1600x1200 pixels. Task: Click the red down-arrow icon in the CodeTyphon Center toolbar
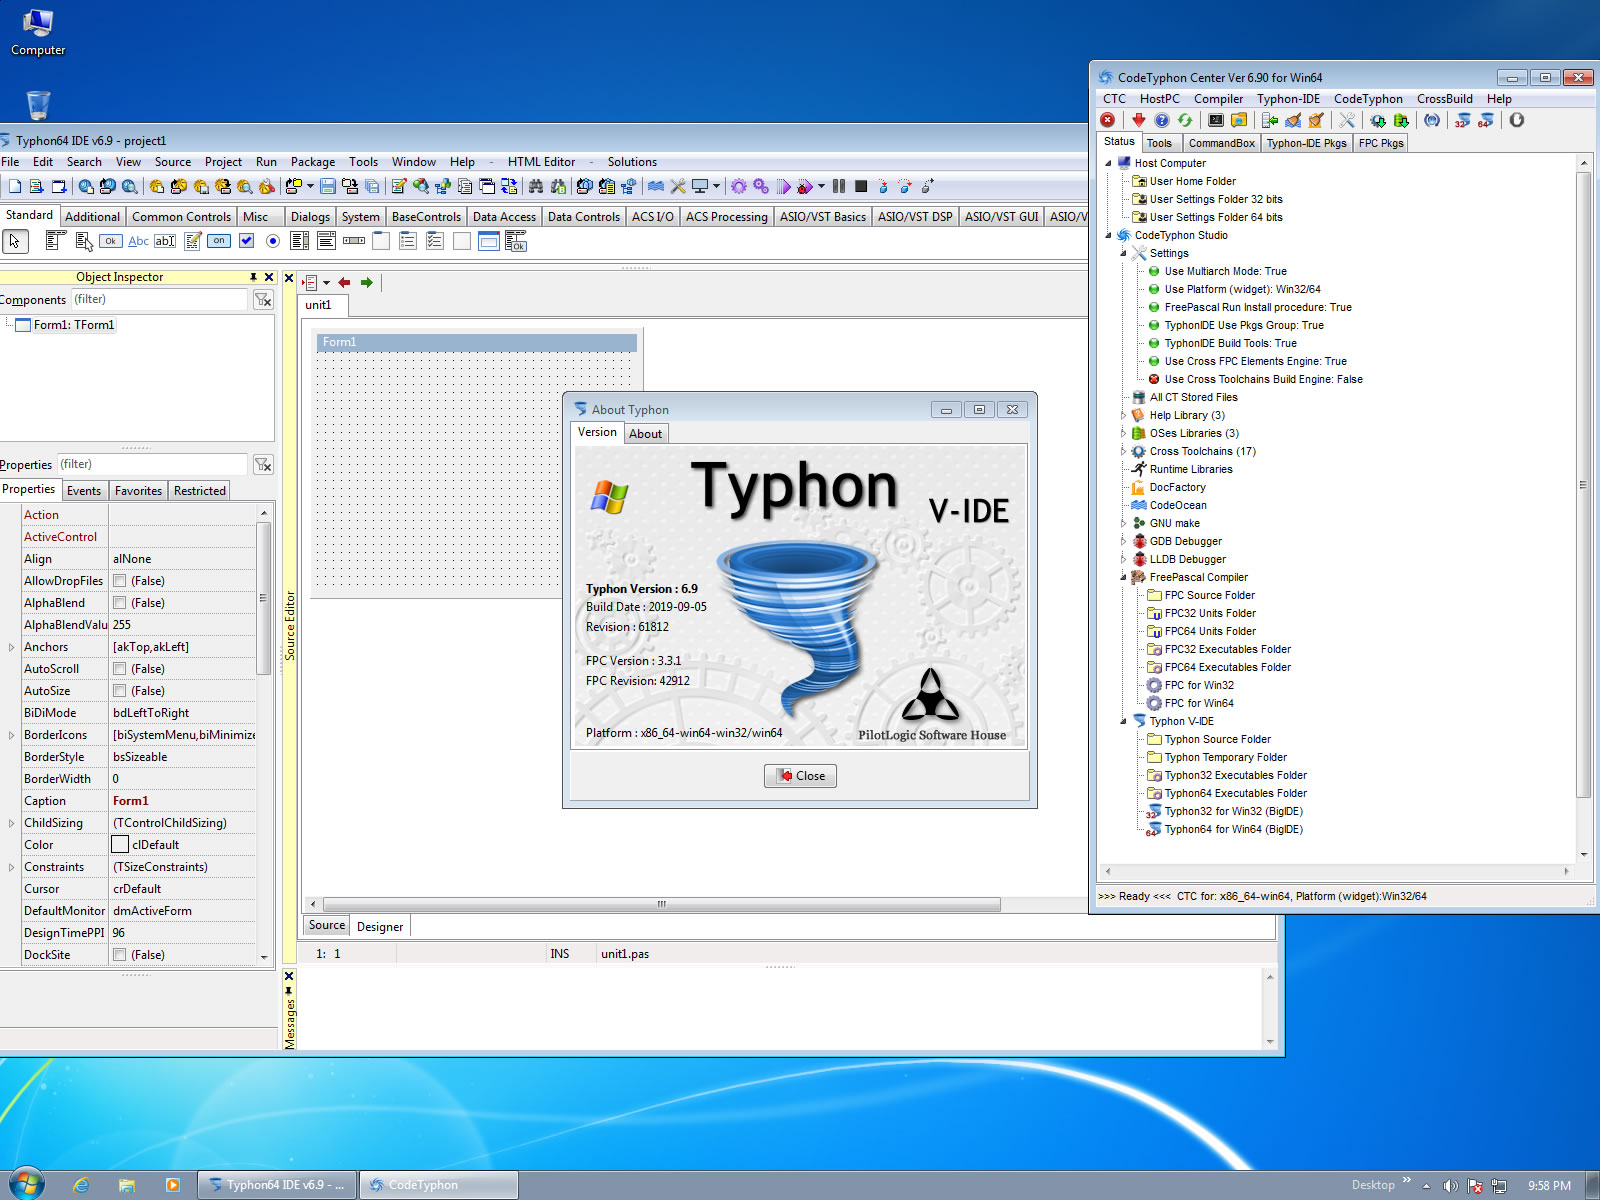coord(1139,120)
